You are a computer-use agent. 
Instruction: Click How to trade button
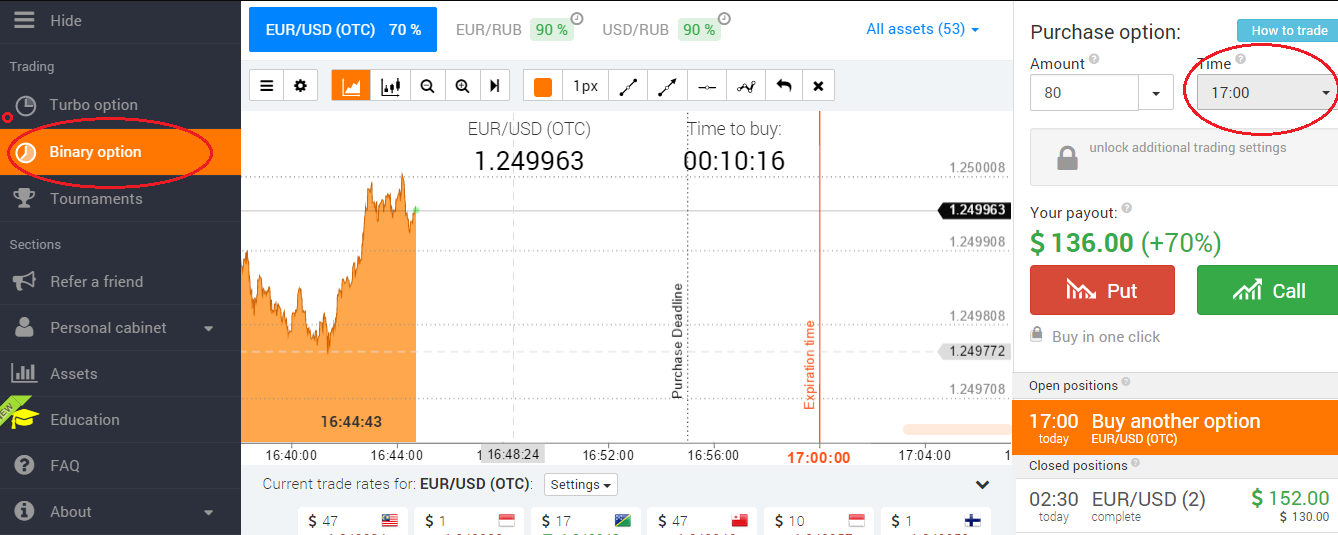[x=1290, y=30]
